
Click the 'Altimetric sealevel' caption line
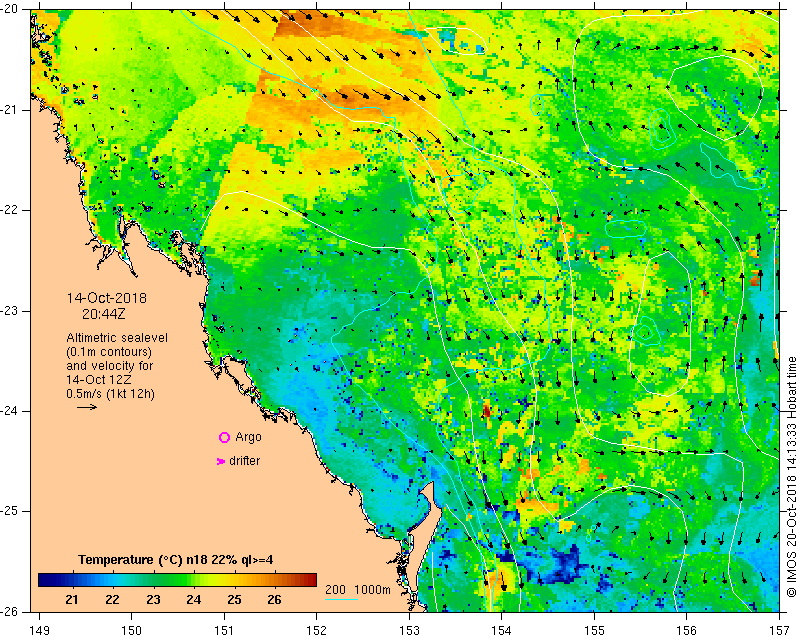117,338
